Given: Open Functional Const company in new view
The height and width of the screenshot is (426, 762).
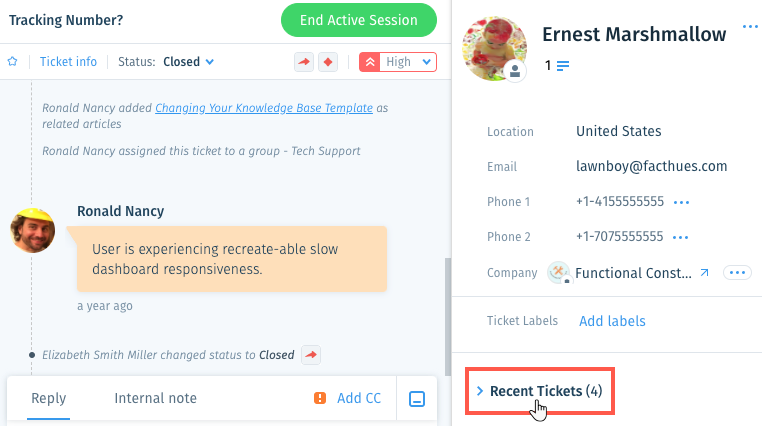Looking at the screenshot, I should (704, 273).
